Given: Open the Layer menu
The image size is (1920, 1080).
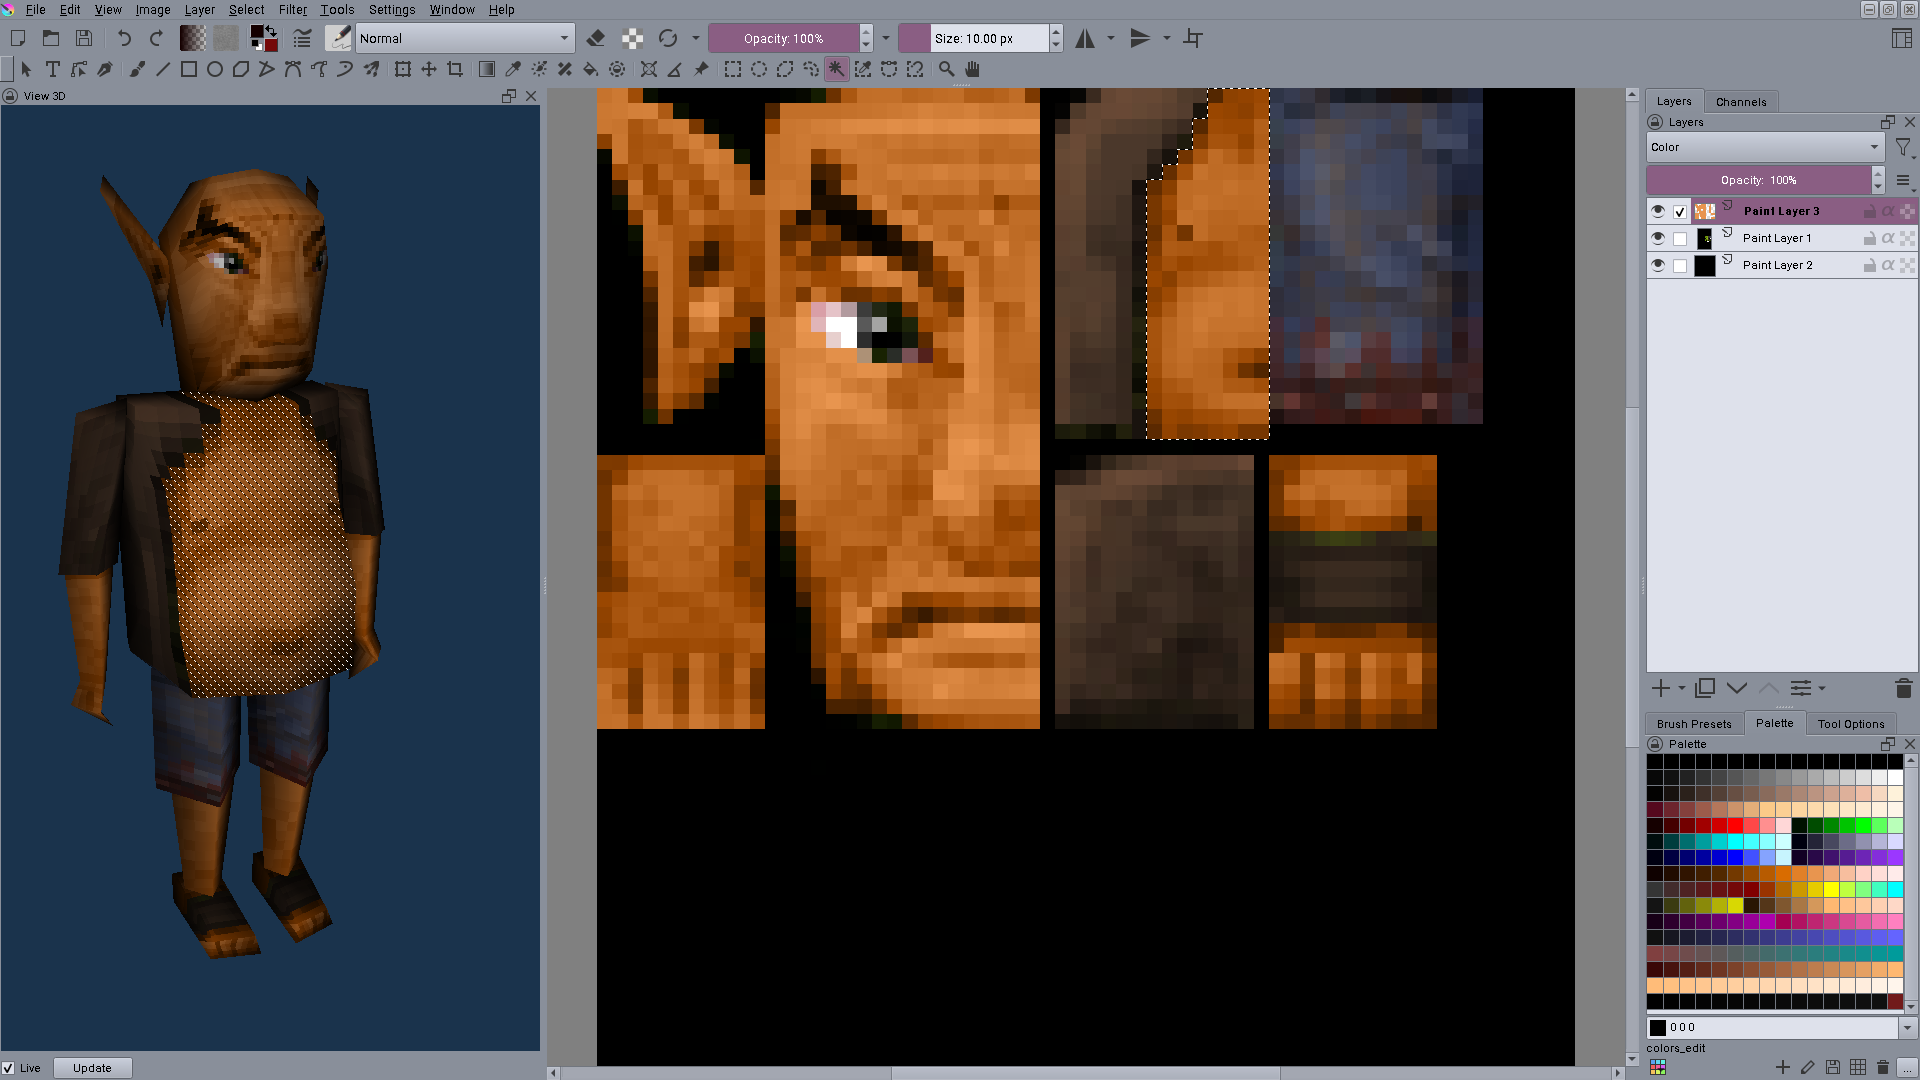Looking at the screenshot, I should 200,10.
